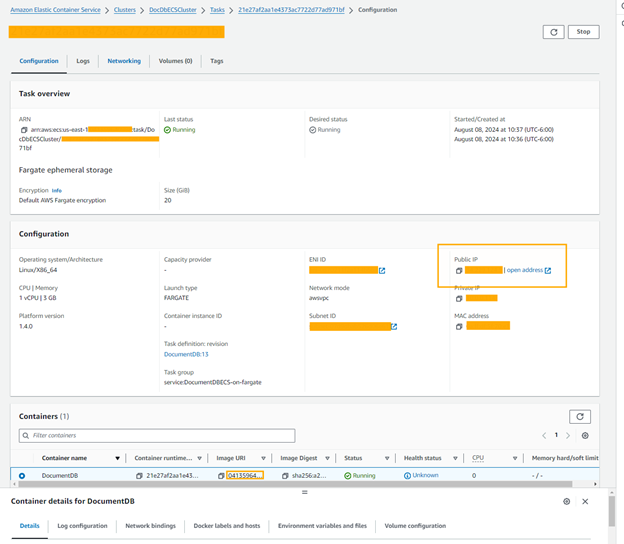Click the containers table horizontal scrollbar
Screen dimensions: 624x544
coord(295,484)
